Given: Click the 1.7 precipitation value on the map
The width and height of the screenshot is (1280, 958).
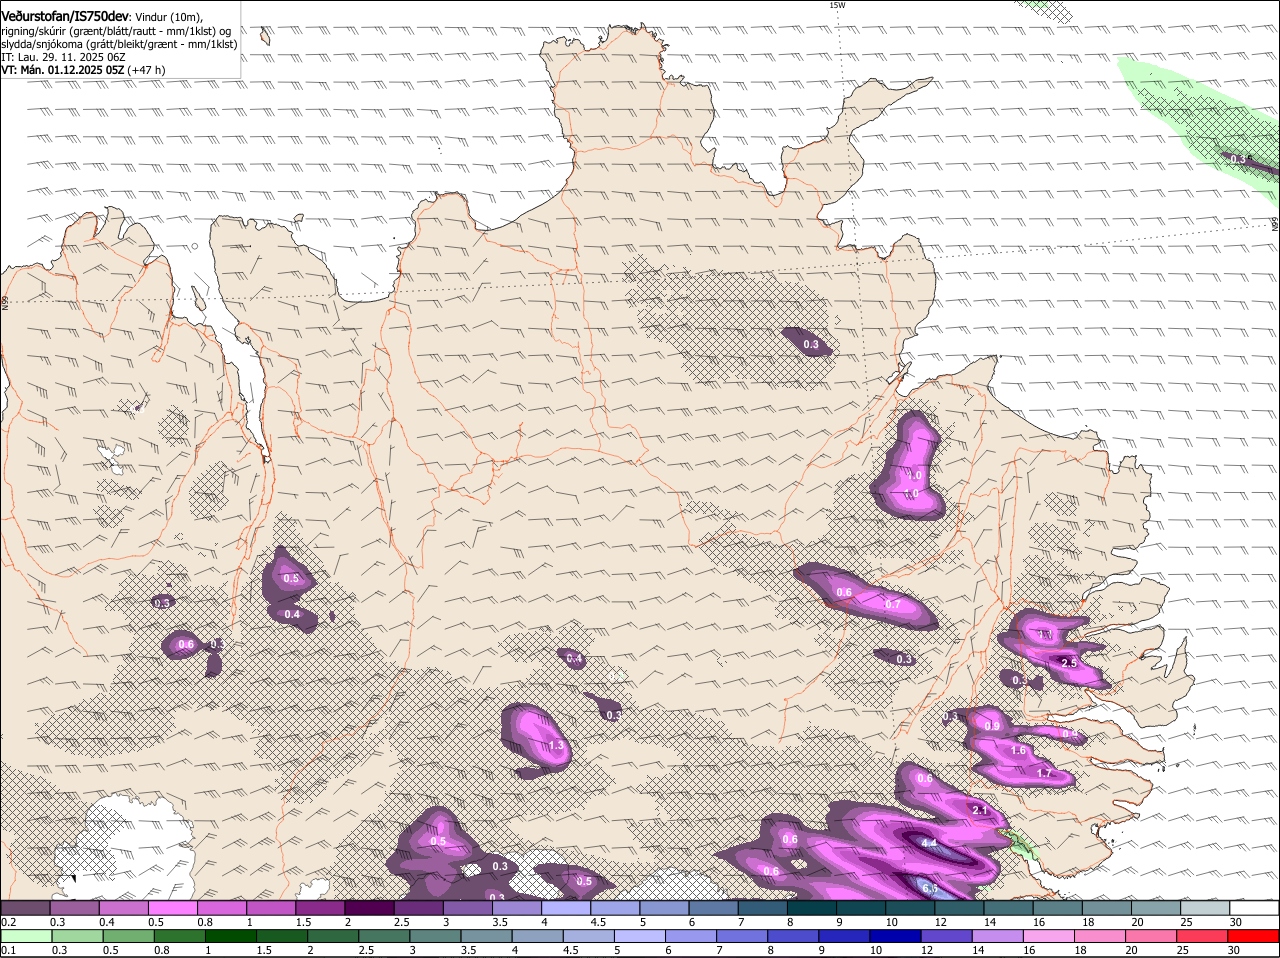Looking at the screenshot, I should (1045, 773).
